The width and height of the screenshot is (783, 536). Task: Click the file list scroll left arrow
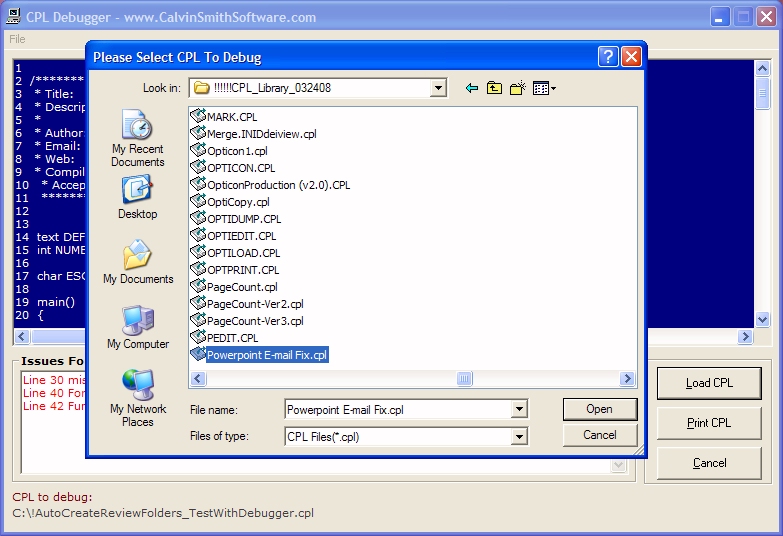pos(198,379)
